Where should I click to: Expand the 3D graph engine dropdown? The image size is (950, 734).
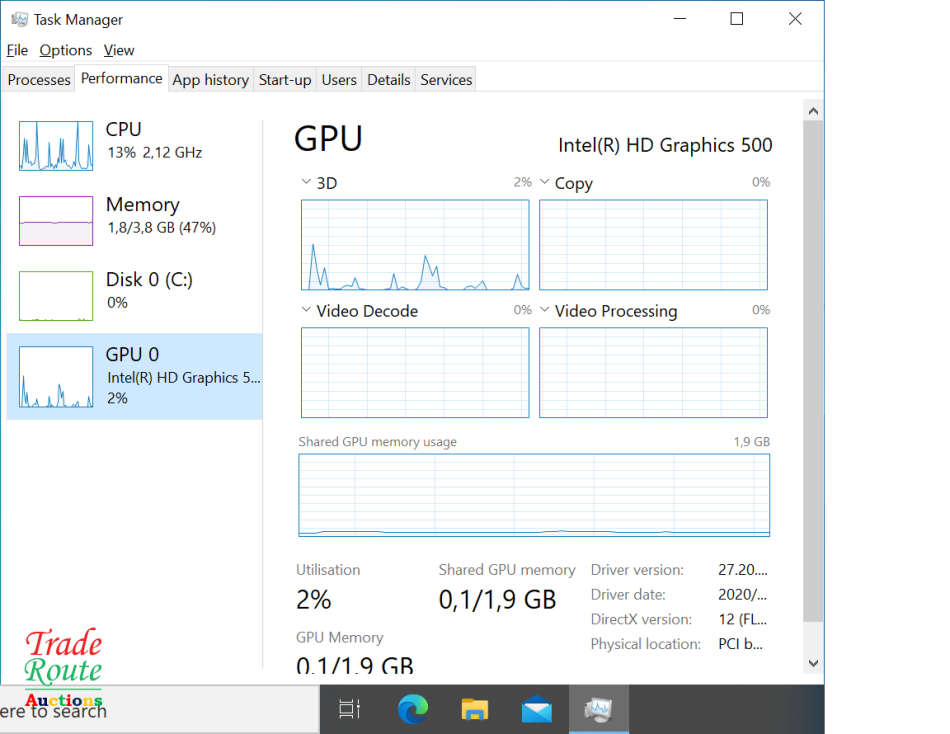(306, 183)
